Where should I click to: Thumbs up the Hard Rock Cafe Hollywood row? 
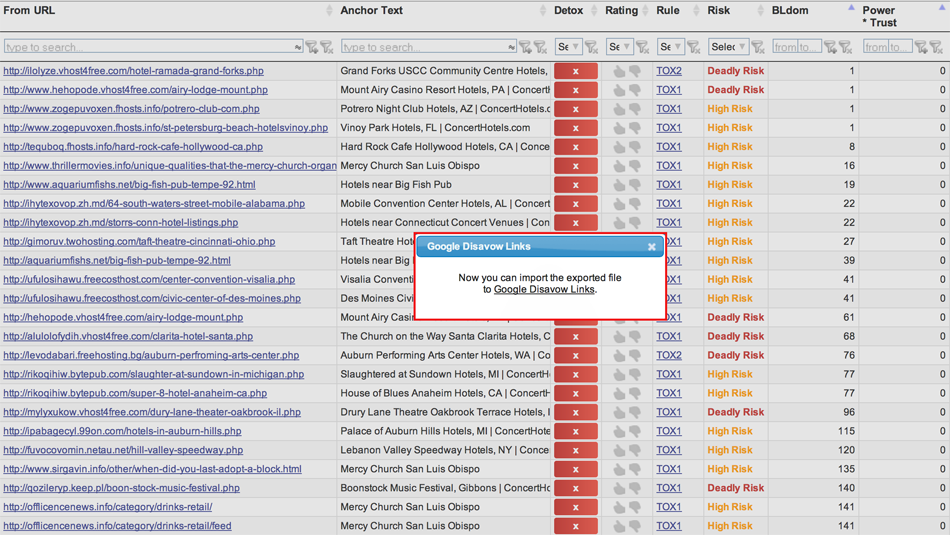tap(619, 147)
